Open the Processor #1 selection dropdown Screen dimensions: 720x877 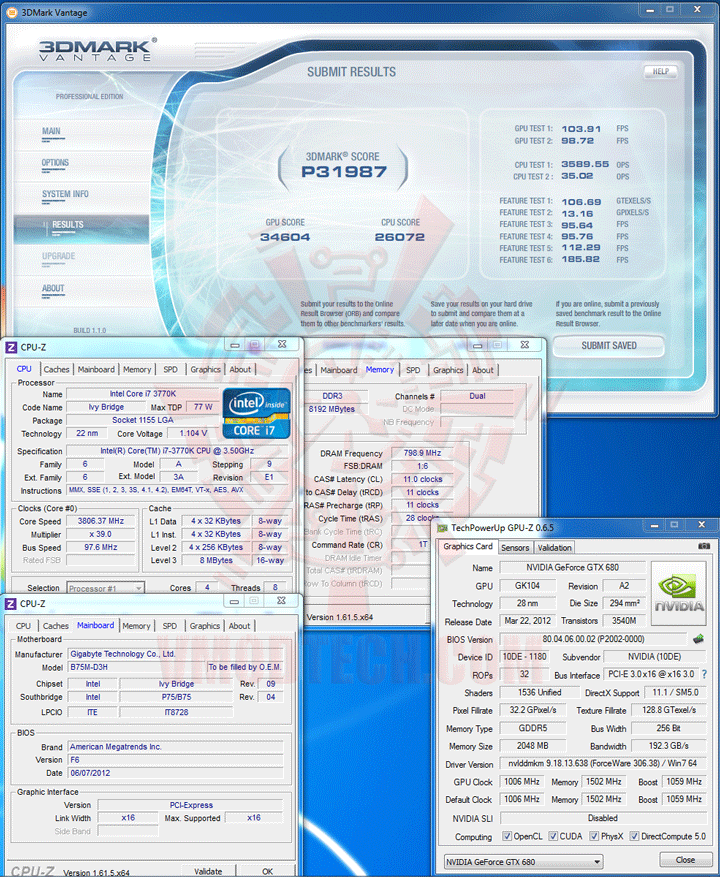(x=106, y=588)
